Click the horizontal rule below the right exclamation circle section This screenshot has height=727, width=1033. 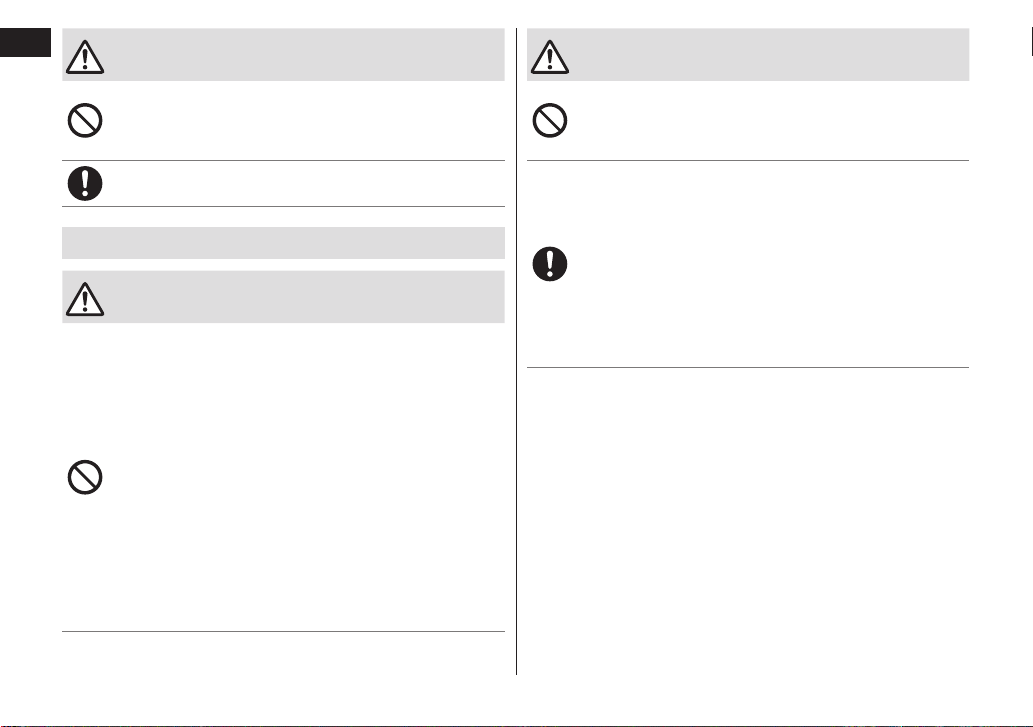748,367
